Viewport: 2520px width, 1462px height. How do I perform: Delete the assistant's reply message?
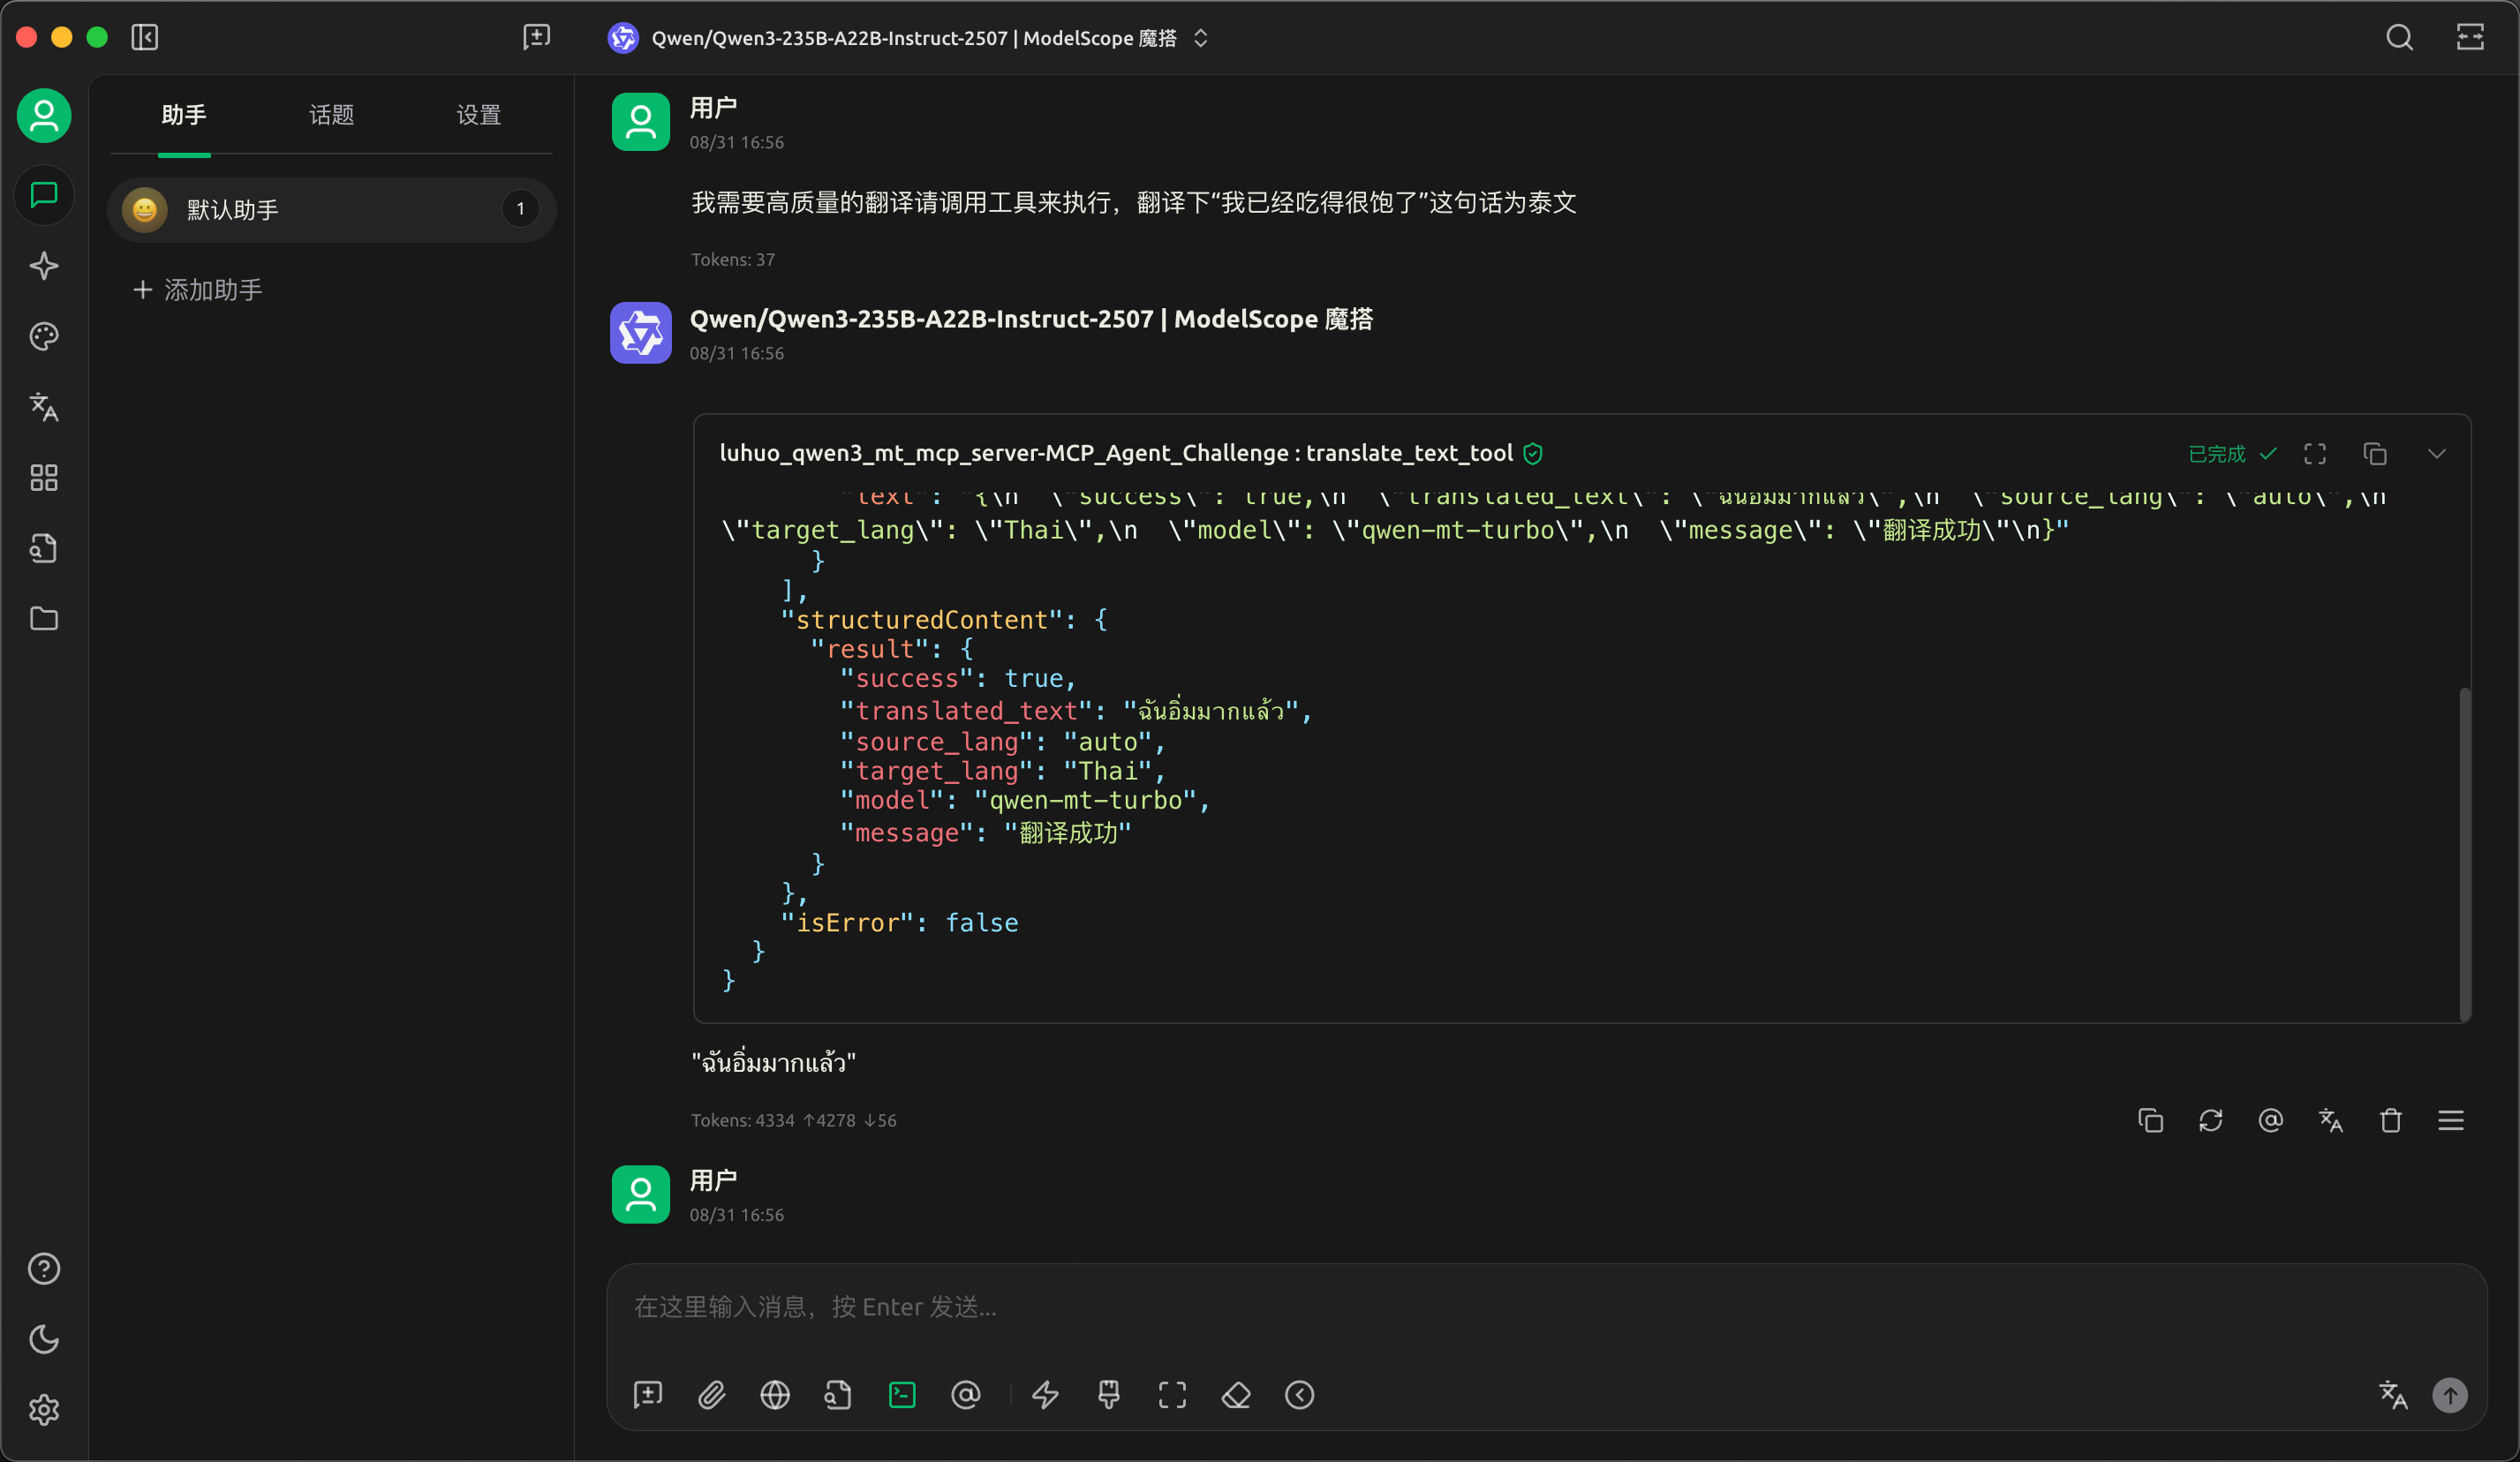pos(2390,1121)
